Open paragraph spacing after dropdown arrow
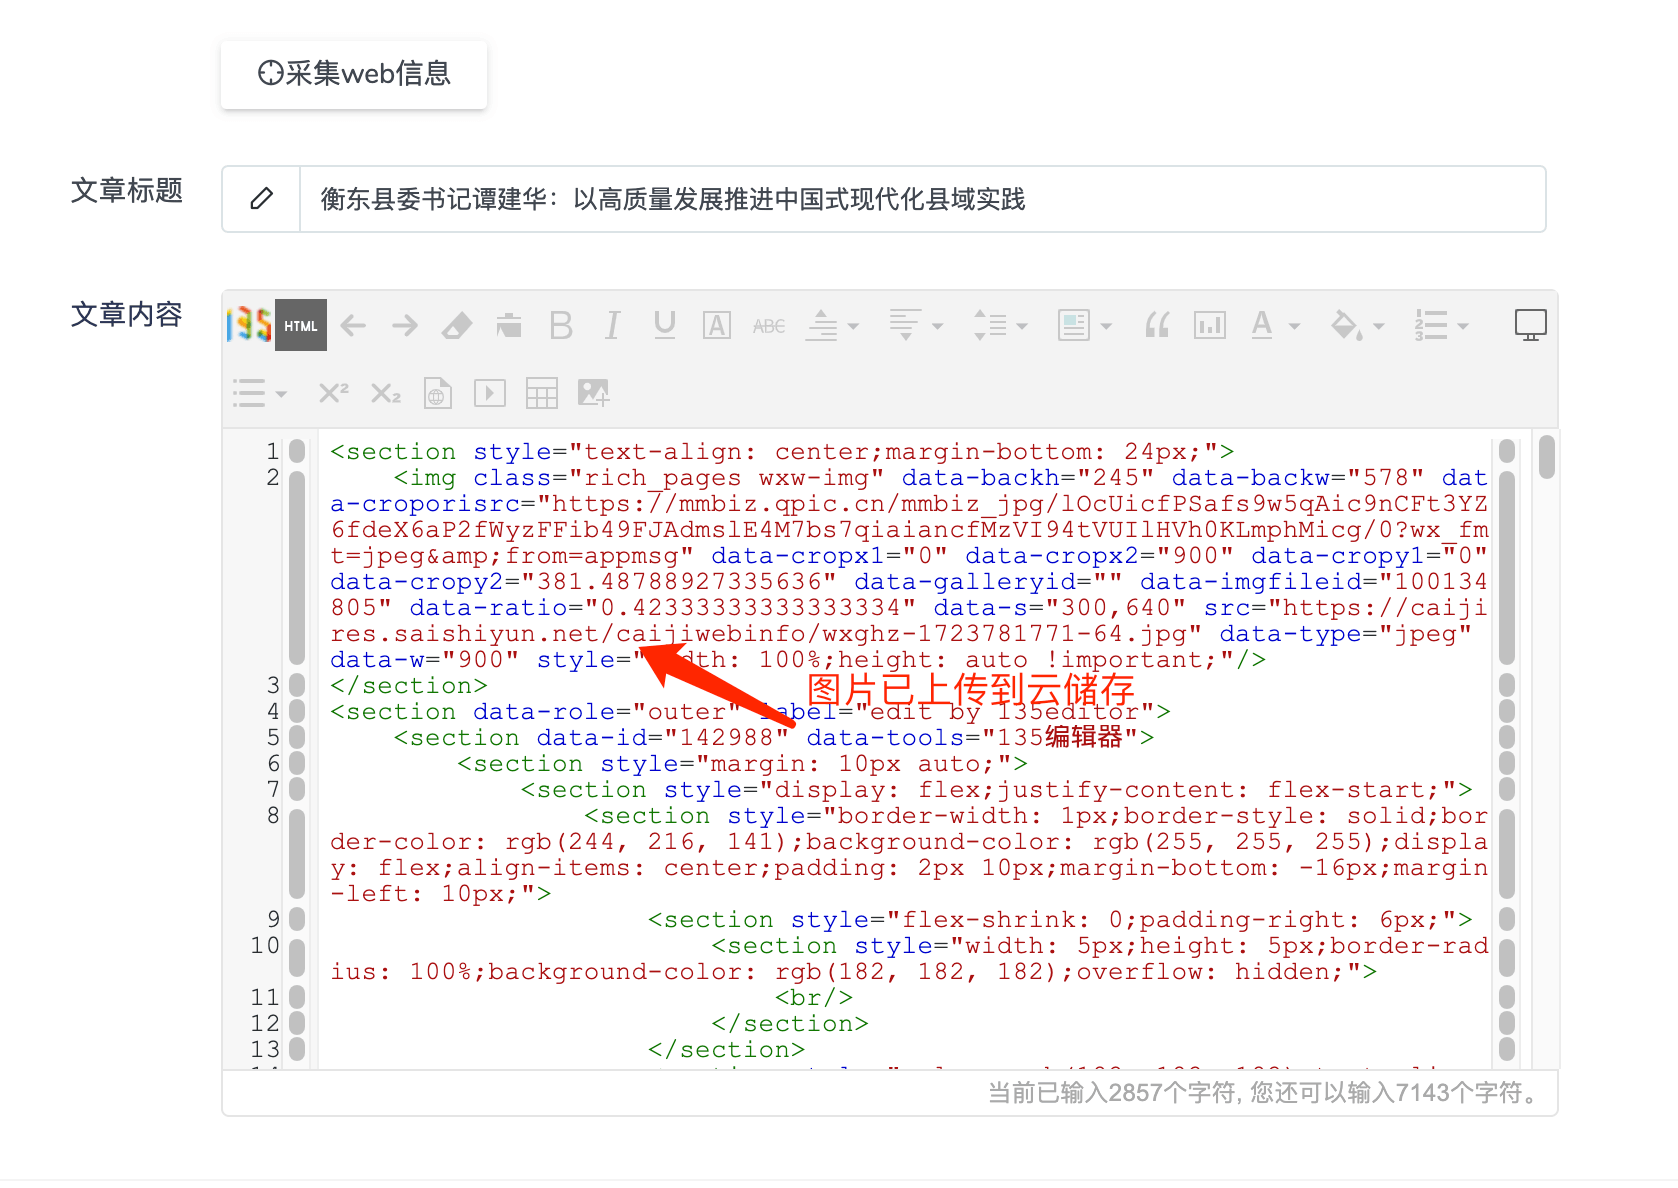The width and height of the screenshot is (1678, 1188). pos(937,326)
